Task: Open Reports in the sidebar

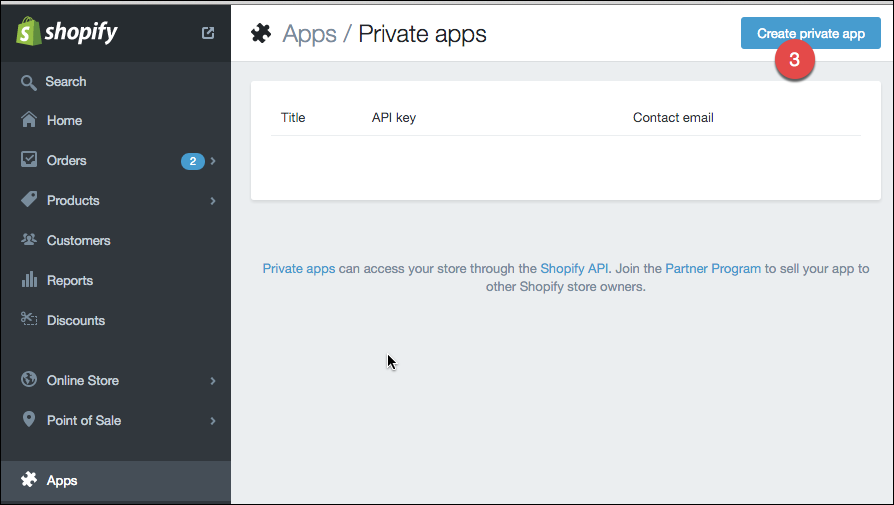Action: [x=116, y=280]
